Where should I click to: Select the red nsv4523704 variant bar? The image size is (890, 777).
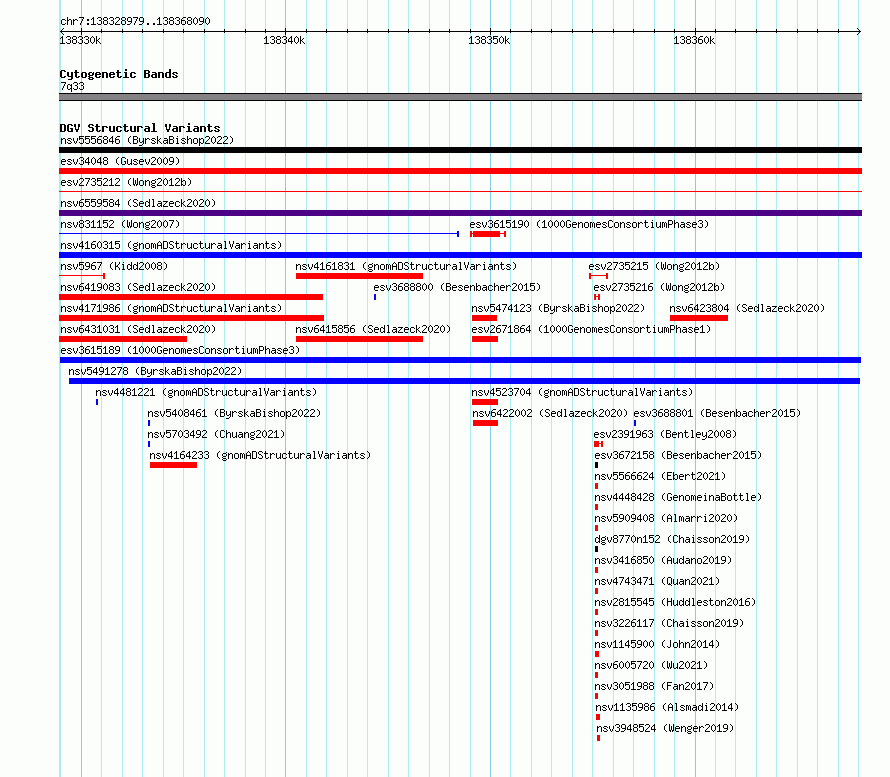(485, 402)
